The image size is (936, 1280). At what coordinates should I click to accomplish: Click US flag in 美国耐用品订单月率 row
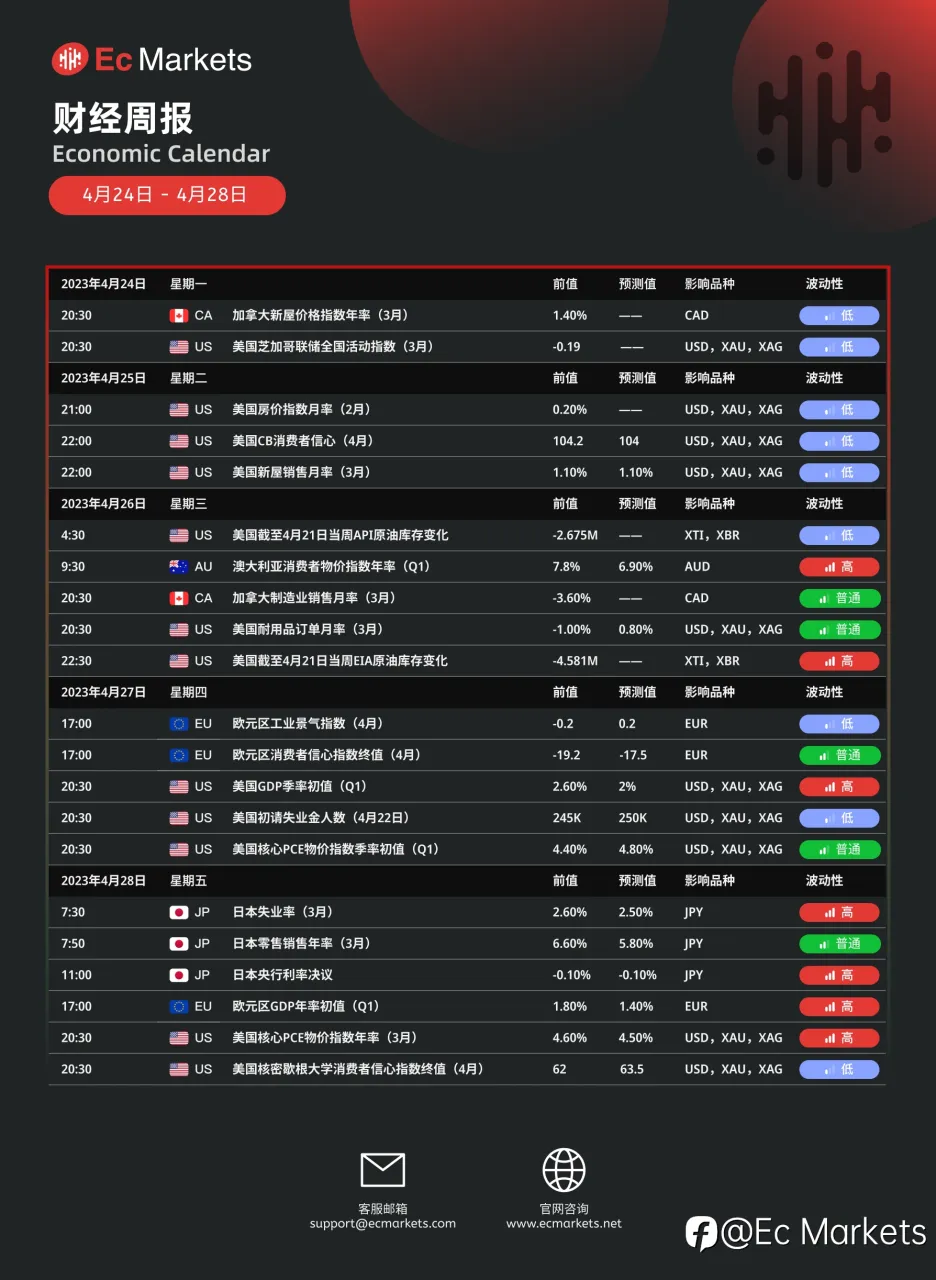[179, 629]
